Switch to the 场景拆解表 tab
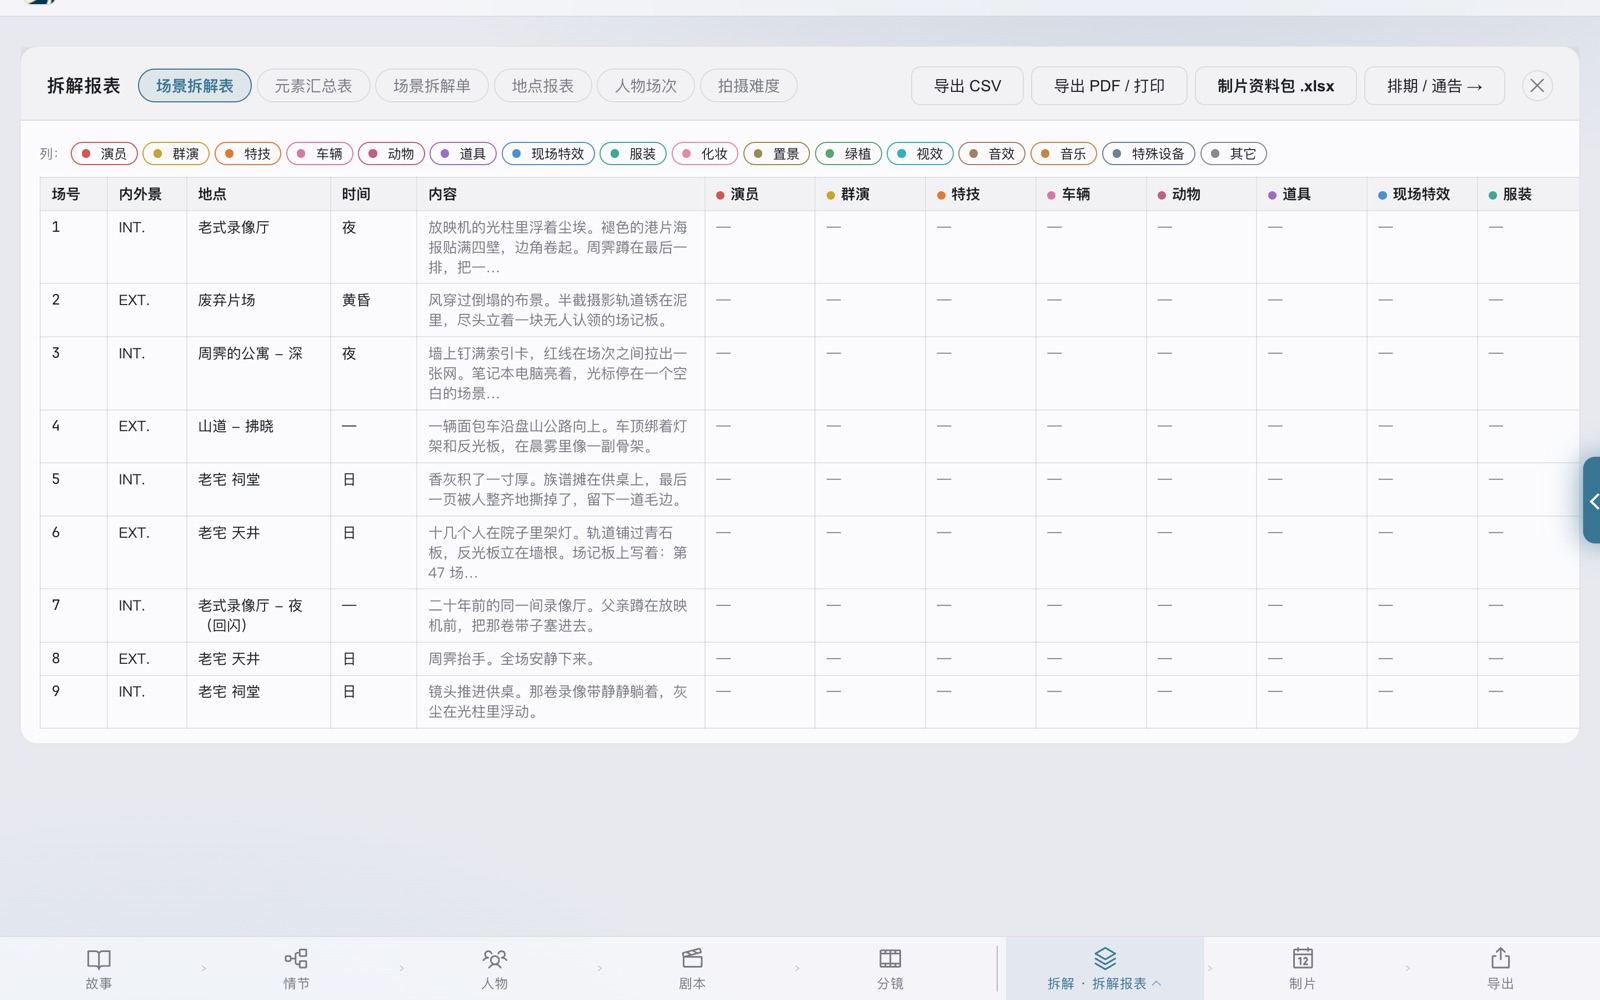 pos(195,86)
